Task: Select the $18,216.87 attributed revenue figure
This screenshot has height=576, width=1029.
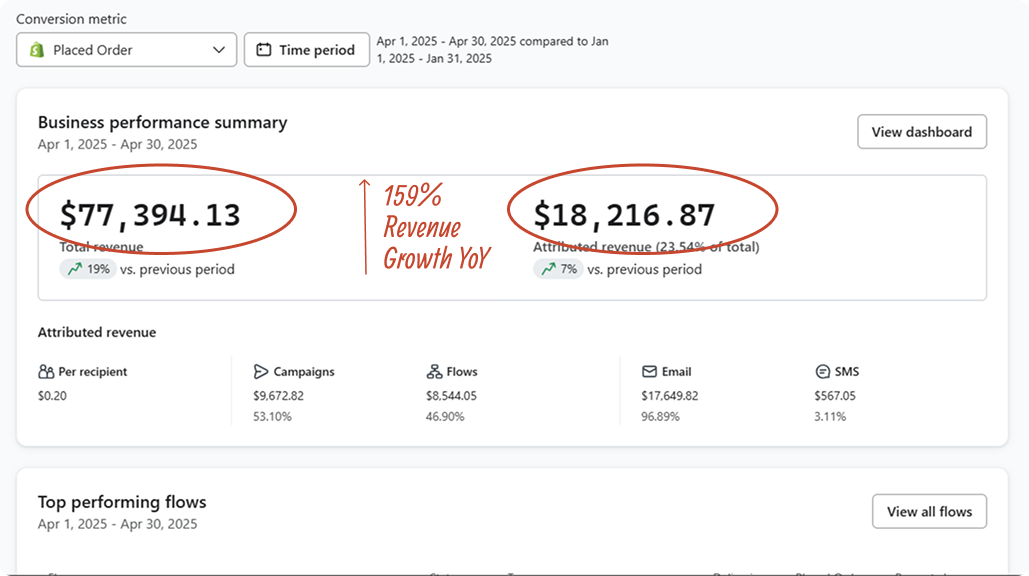Action: tap(624, 214)
